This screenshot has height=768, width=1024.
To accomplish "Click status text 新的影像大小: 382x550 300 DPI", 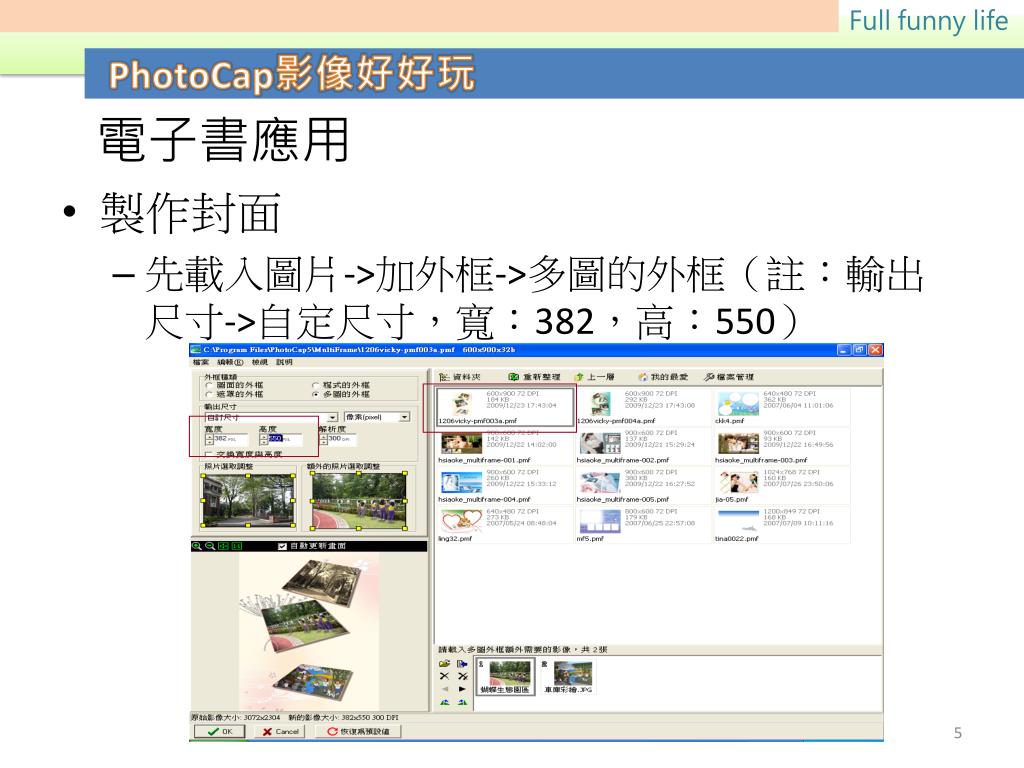I will 344,717.
